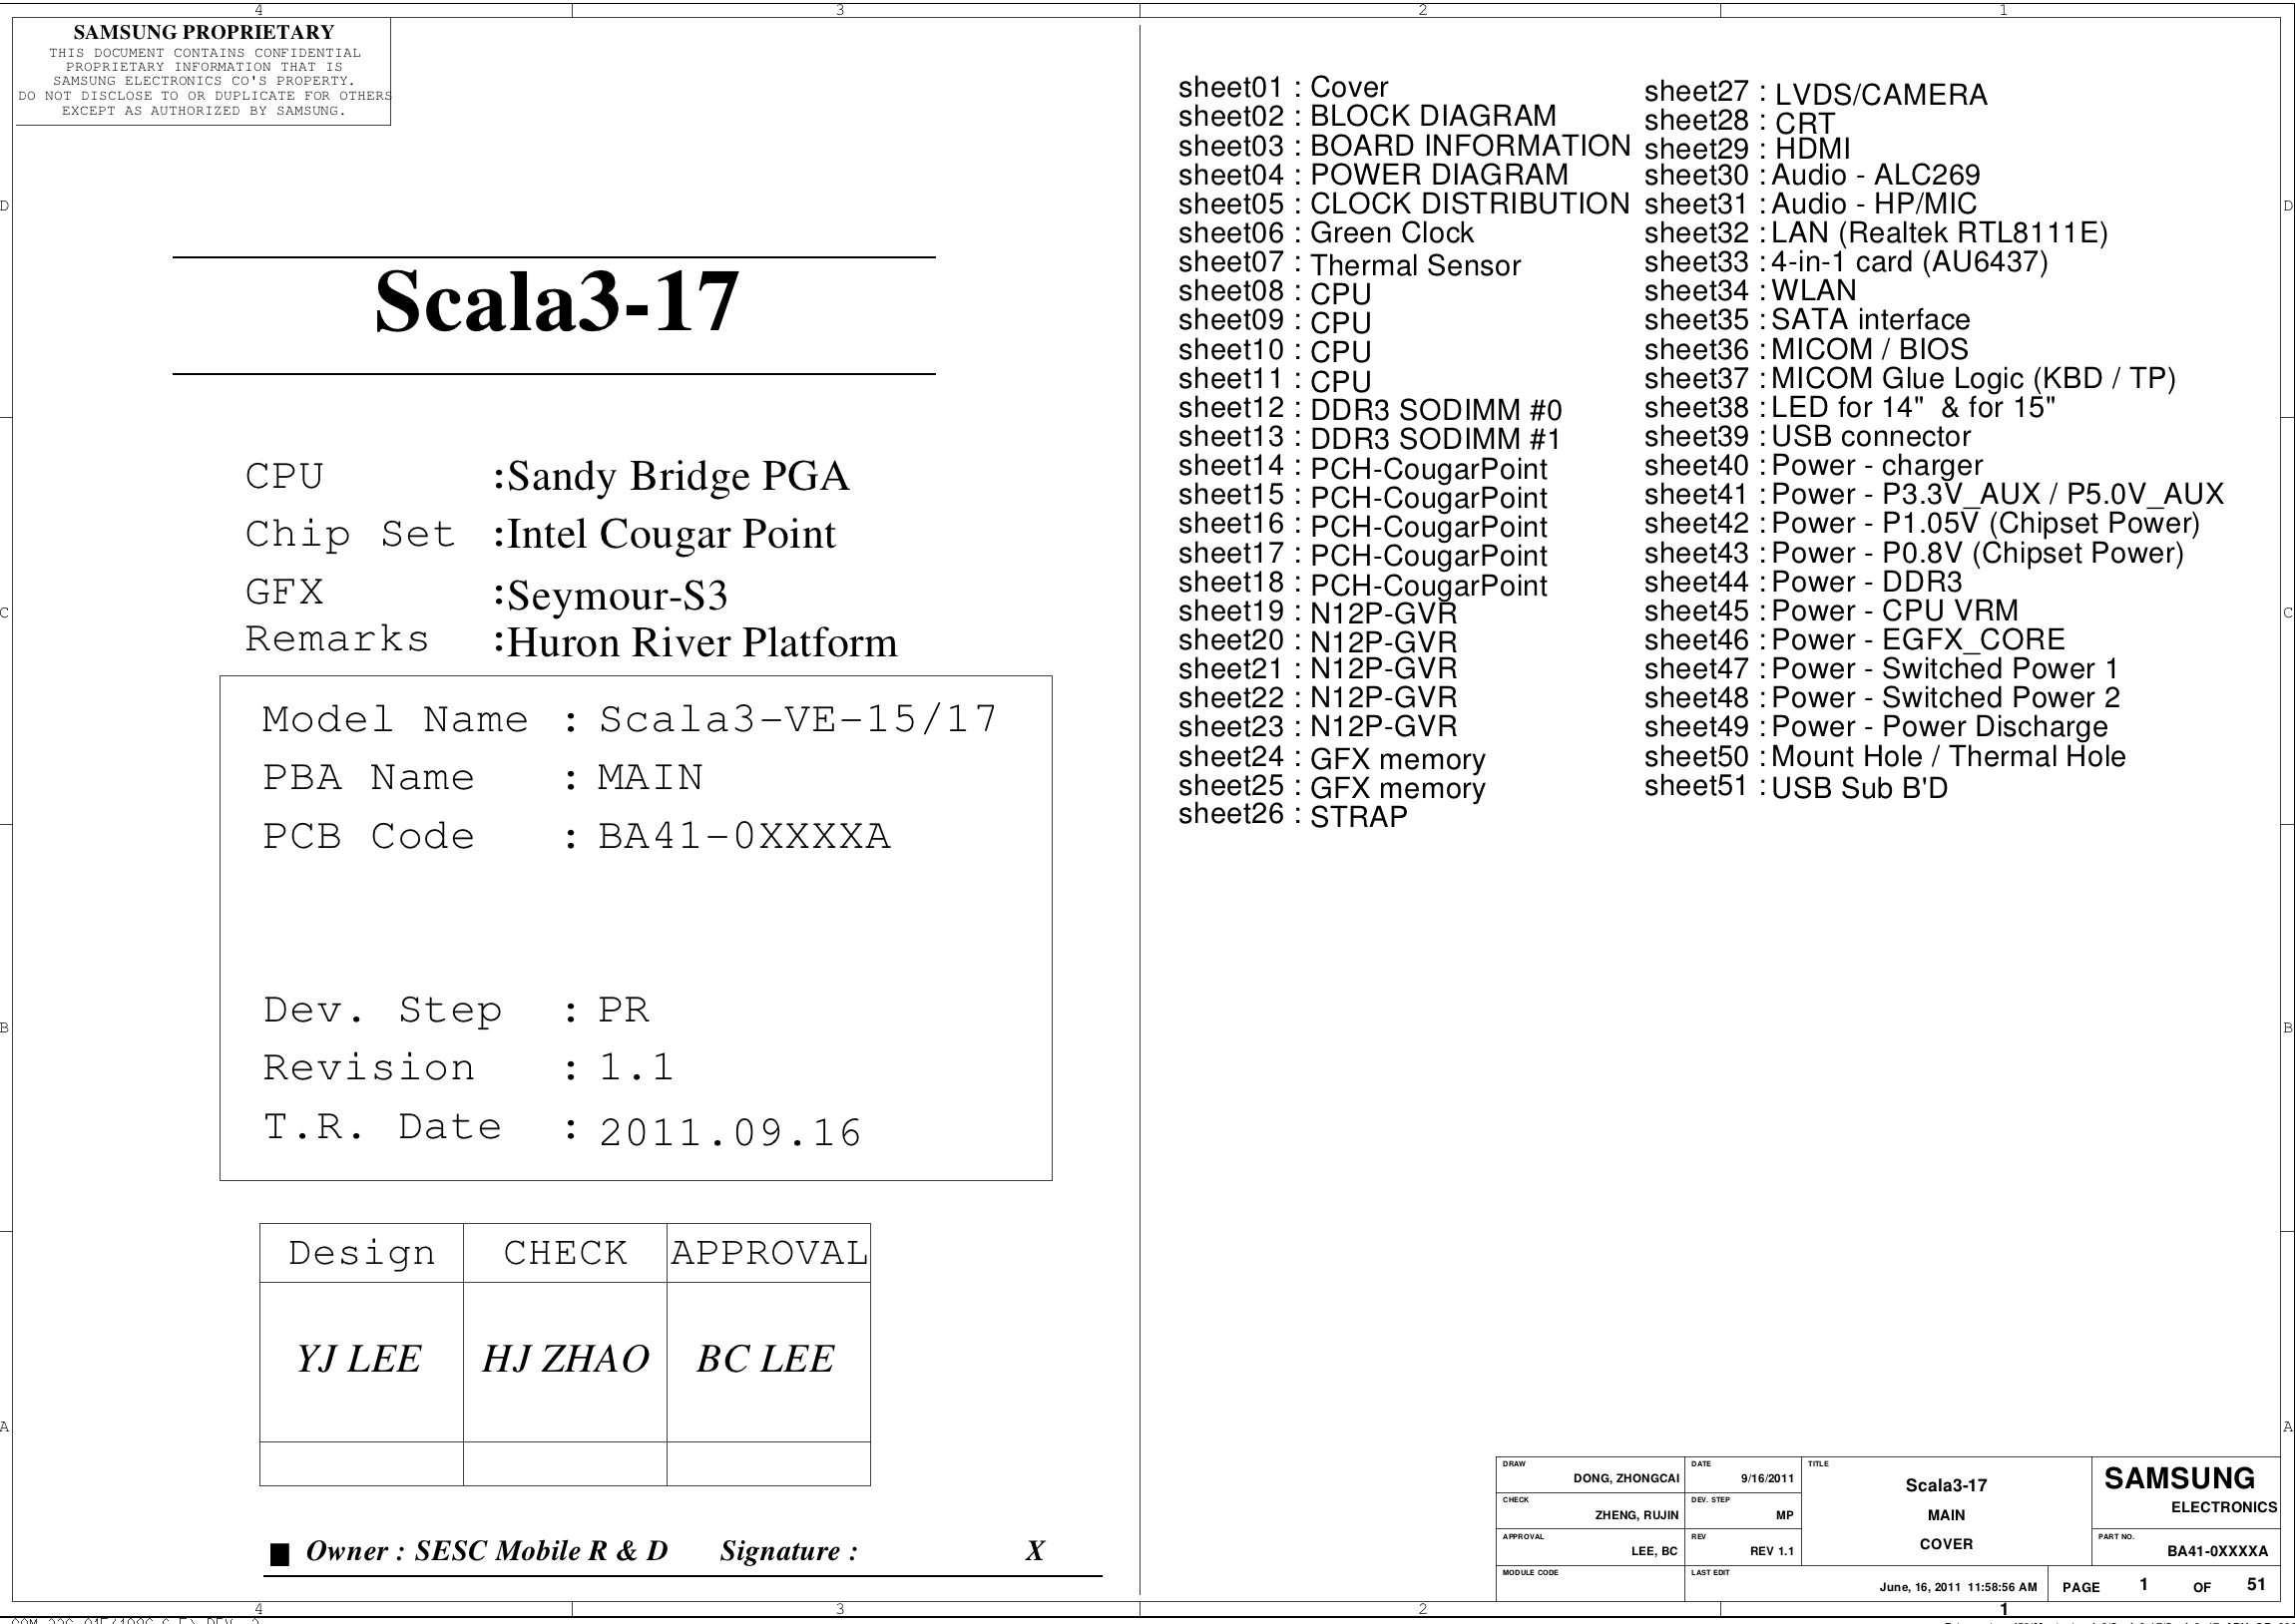Image resolution: width=2295 pixels, height=1624 pixels.
Task: Click the APPROVAL column header
Action: [x=768, y=1253]
